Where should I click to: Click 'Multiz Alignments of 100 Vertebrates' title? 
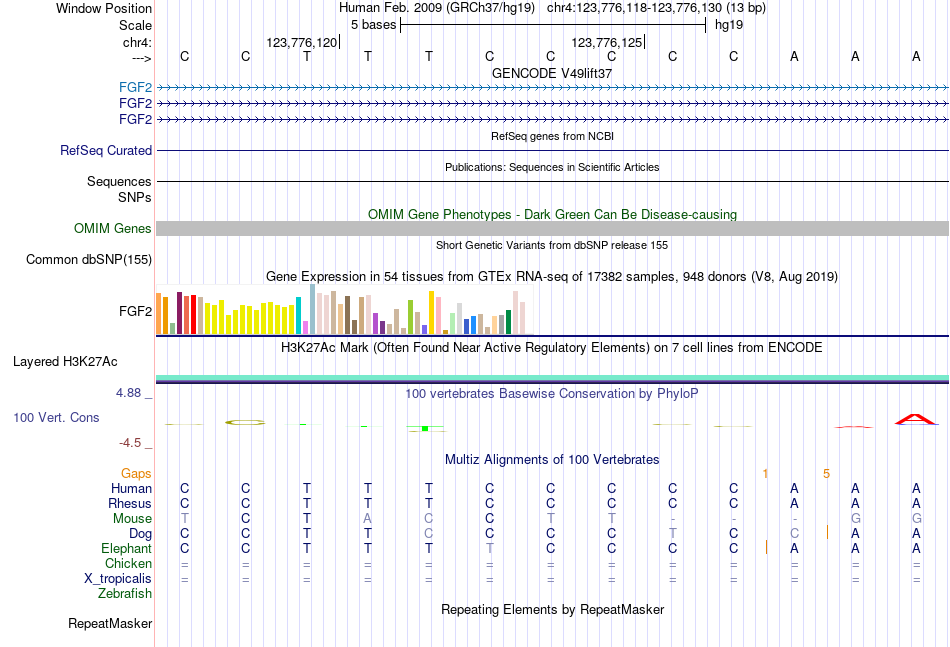(552, 460)
